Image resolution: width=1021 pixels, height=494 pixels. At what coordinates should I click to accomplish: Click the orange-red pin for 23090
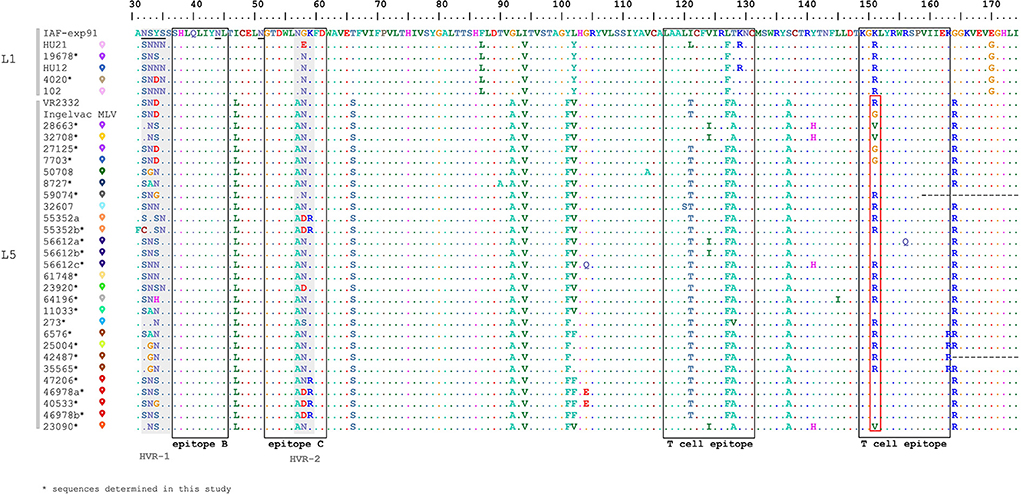pos(102,426)
